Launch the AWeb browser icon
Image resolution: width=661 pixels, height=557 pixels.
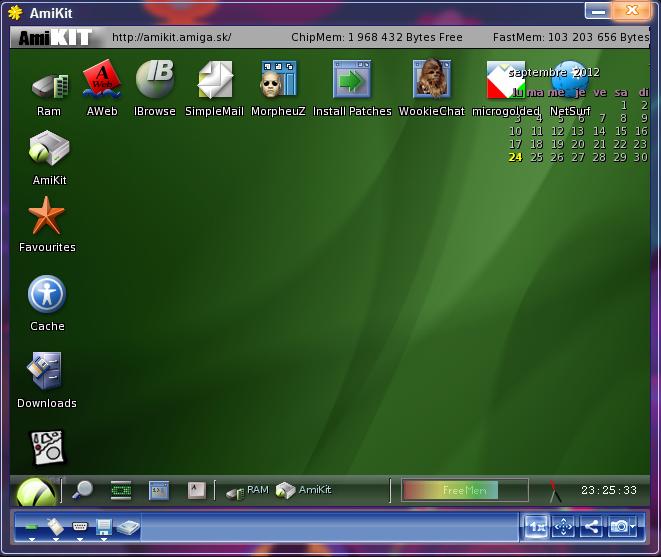(102, 79)
